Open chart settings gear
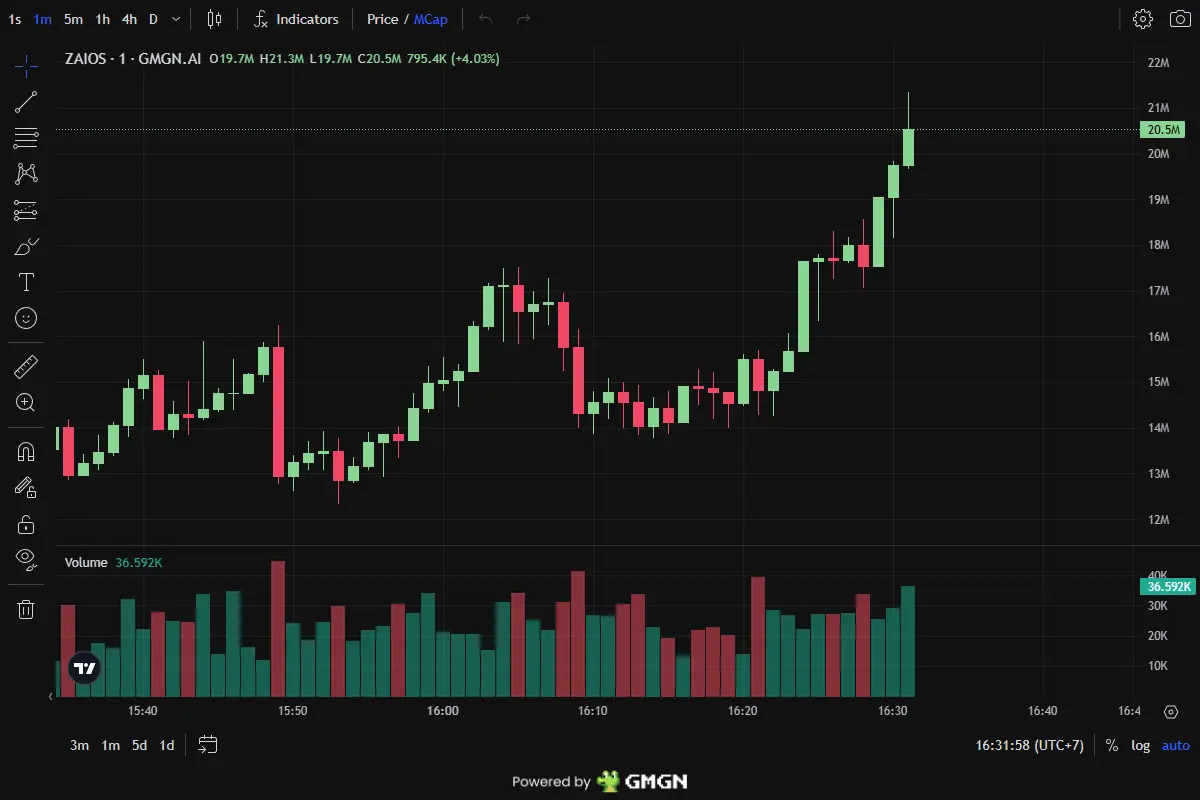This screenshot has width=1200, height=800. 1143,19
